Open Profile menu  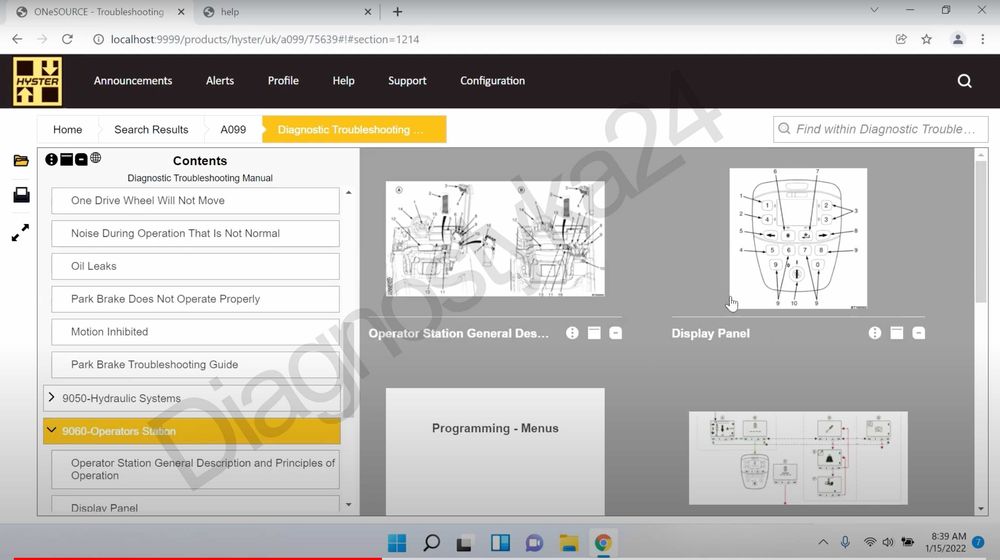click(x=283, y=81)
